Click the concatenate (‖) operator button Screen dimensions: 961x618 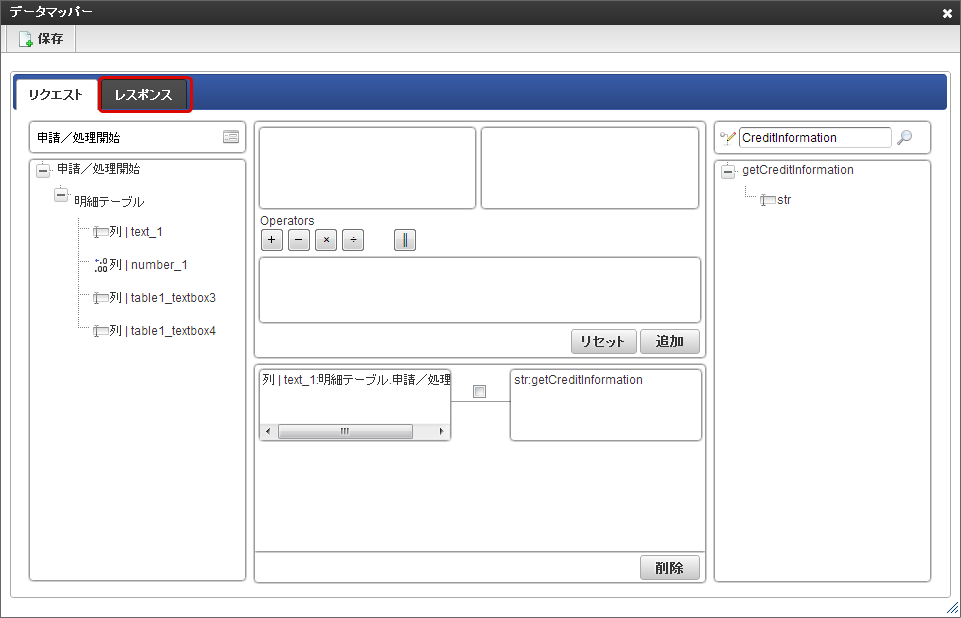pyautogui.click(x=405, y=240)
